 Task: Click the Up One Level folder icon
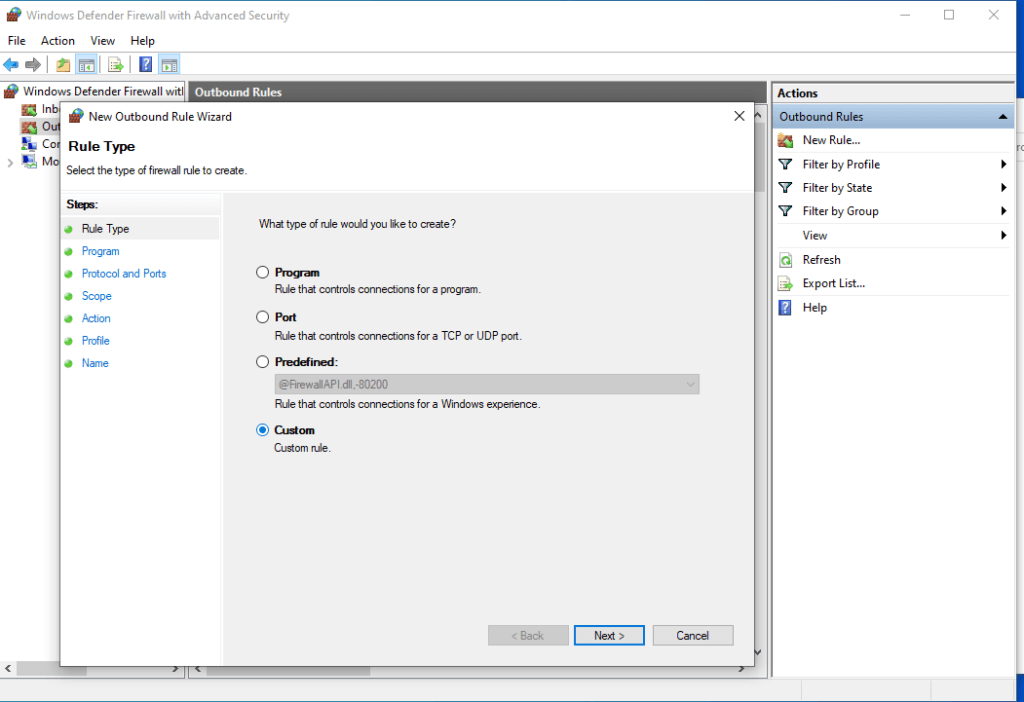[63, 65]
